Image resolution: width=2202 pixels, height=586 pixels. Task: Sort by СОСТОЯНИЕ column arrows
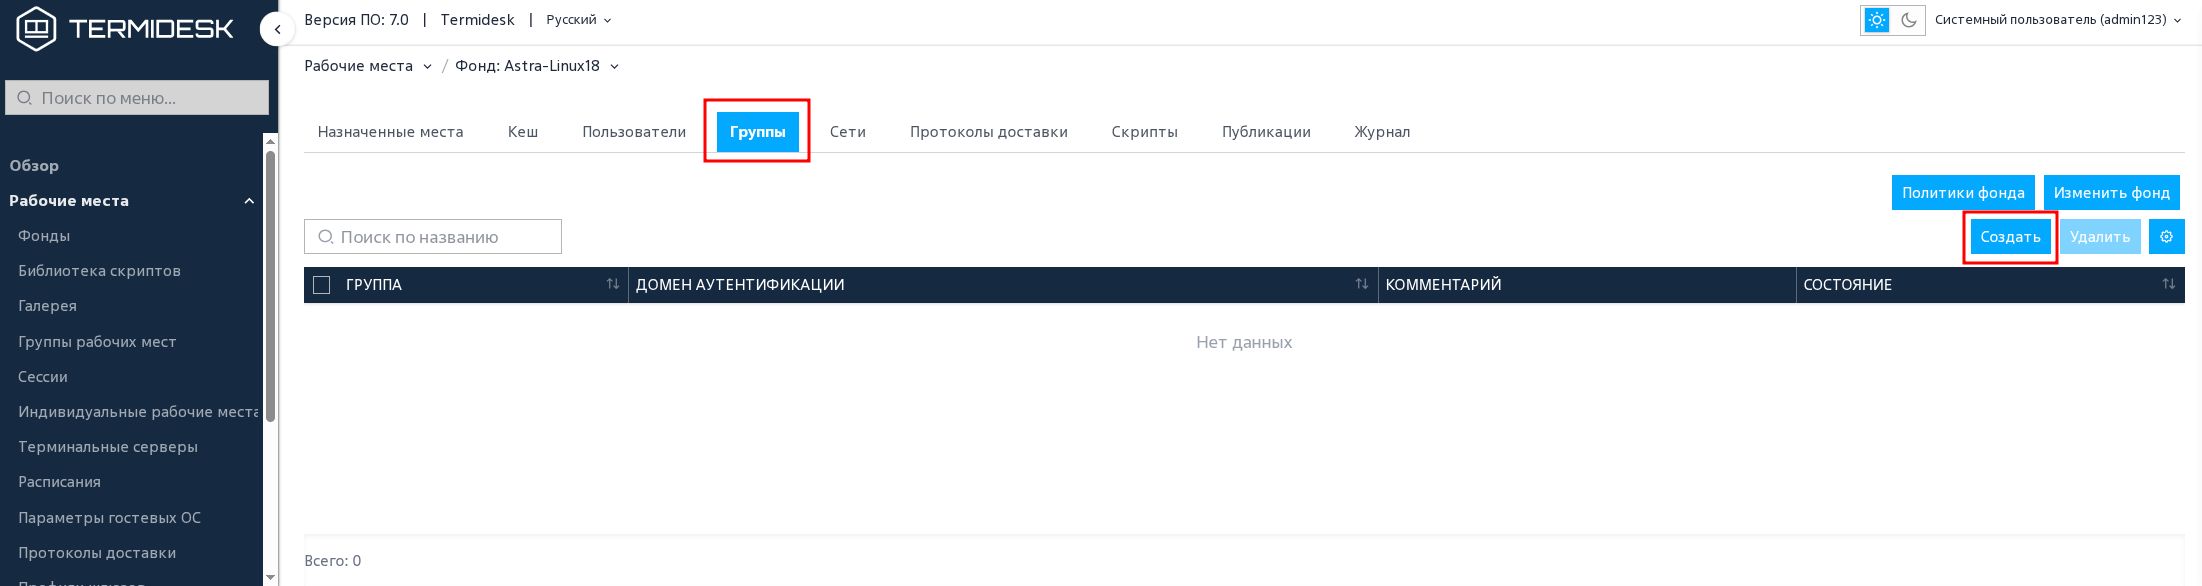(2168, 285)
